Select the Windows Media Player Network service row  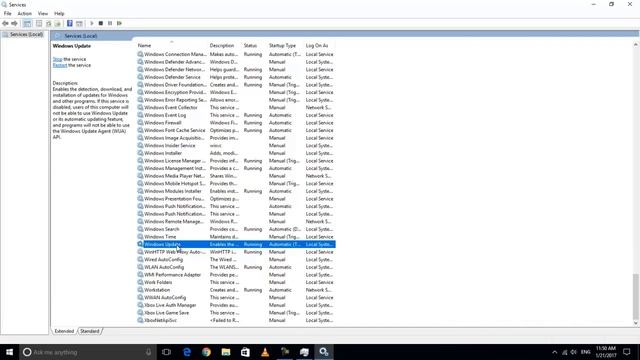coord(236,176)
